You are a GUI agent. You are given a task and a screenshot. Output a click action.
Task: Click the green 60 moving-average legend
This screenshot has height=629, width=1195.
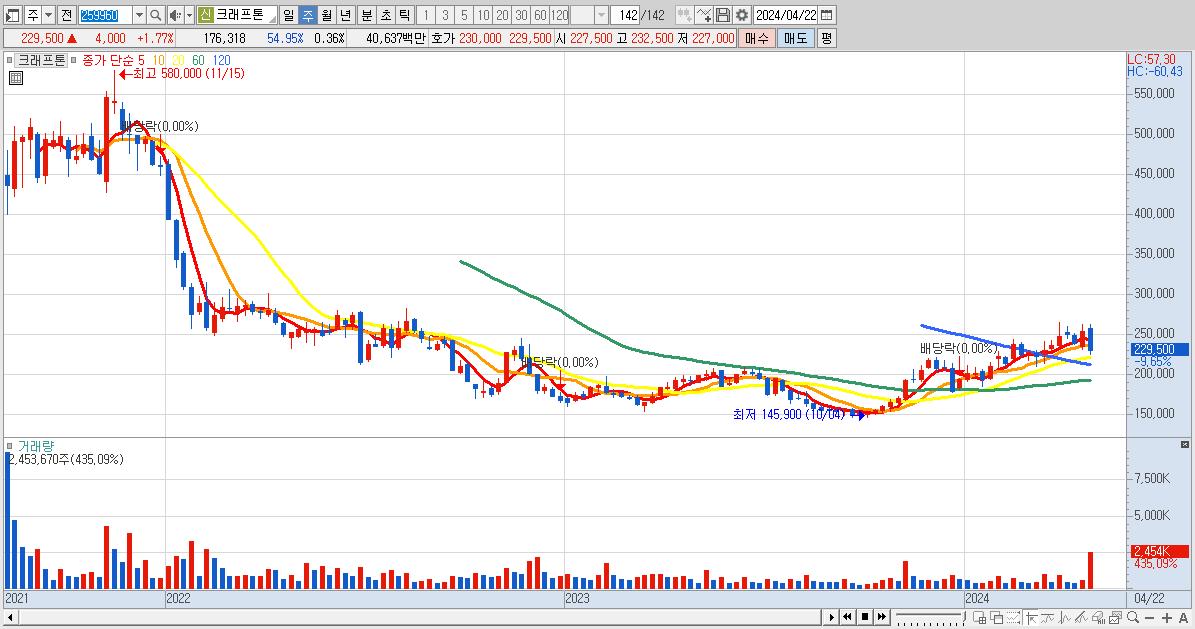(x=198, y=60)
